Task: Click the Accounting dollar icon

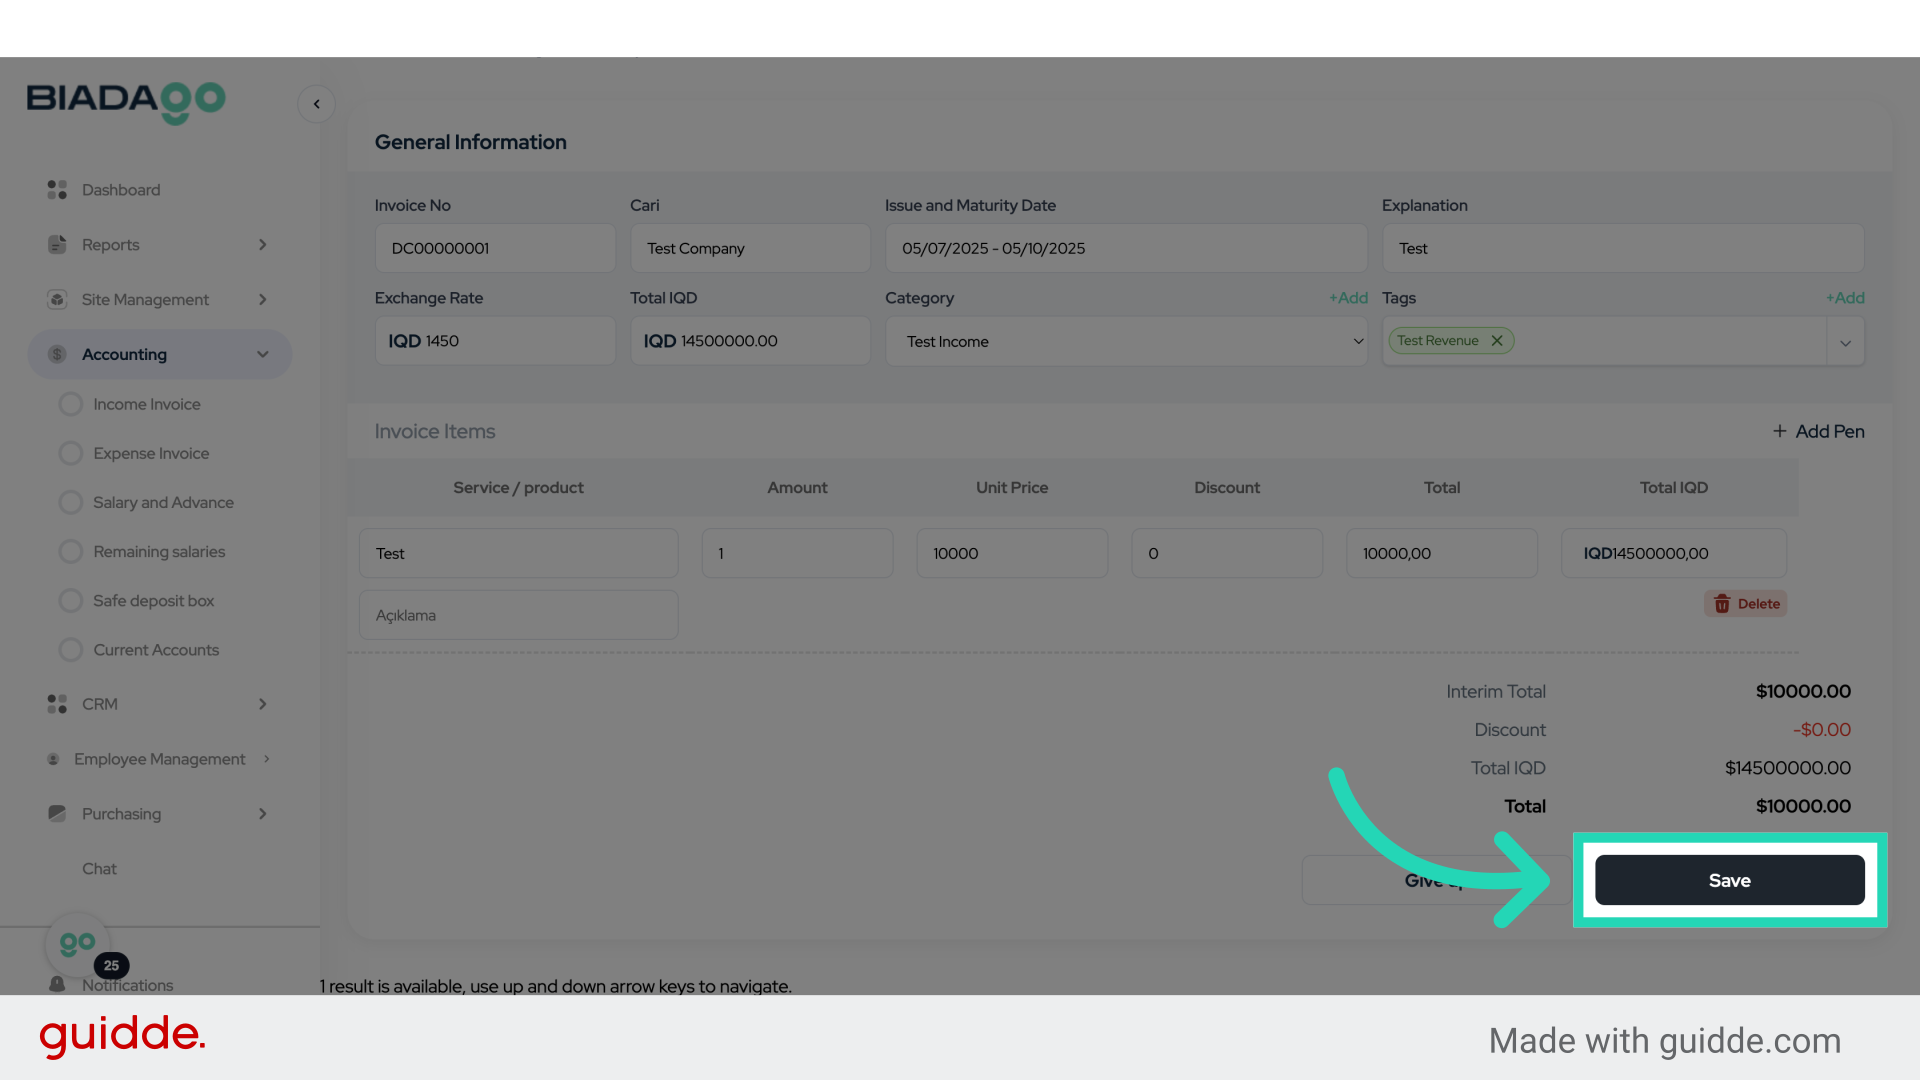Action: 57,354
